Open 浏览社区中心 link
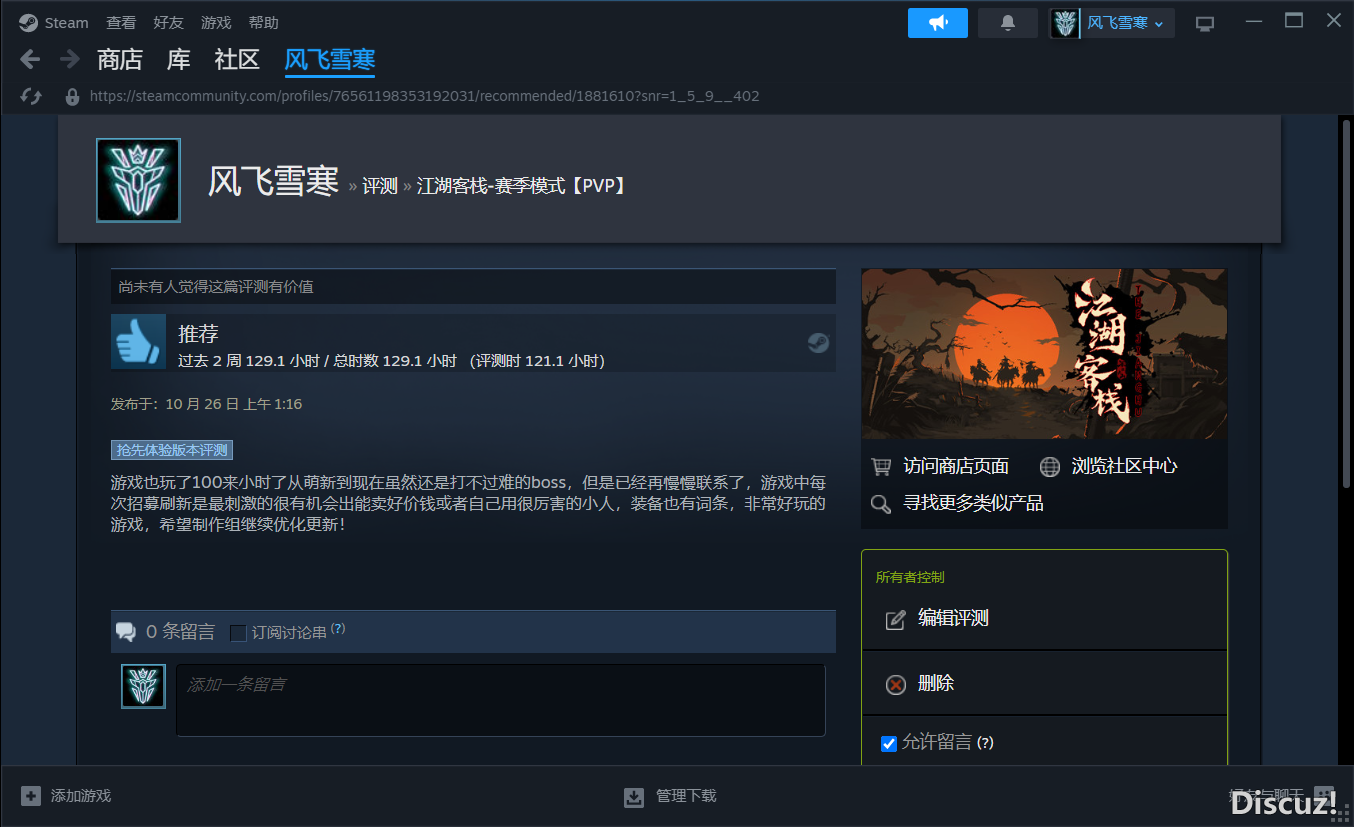 [1124, 466]
